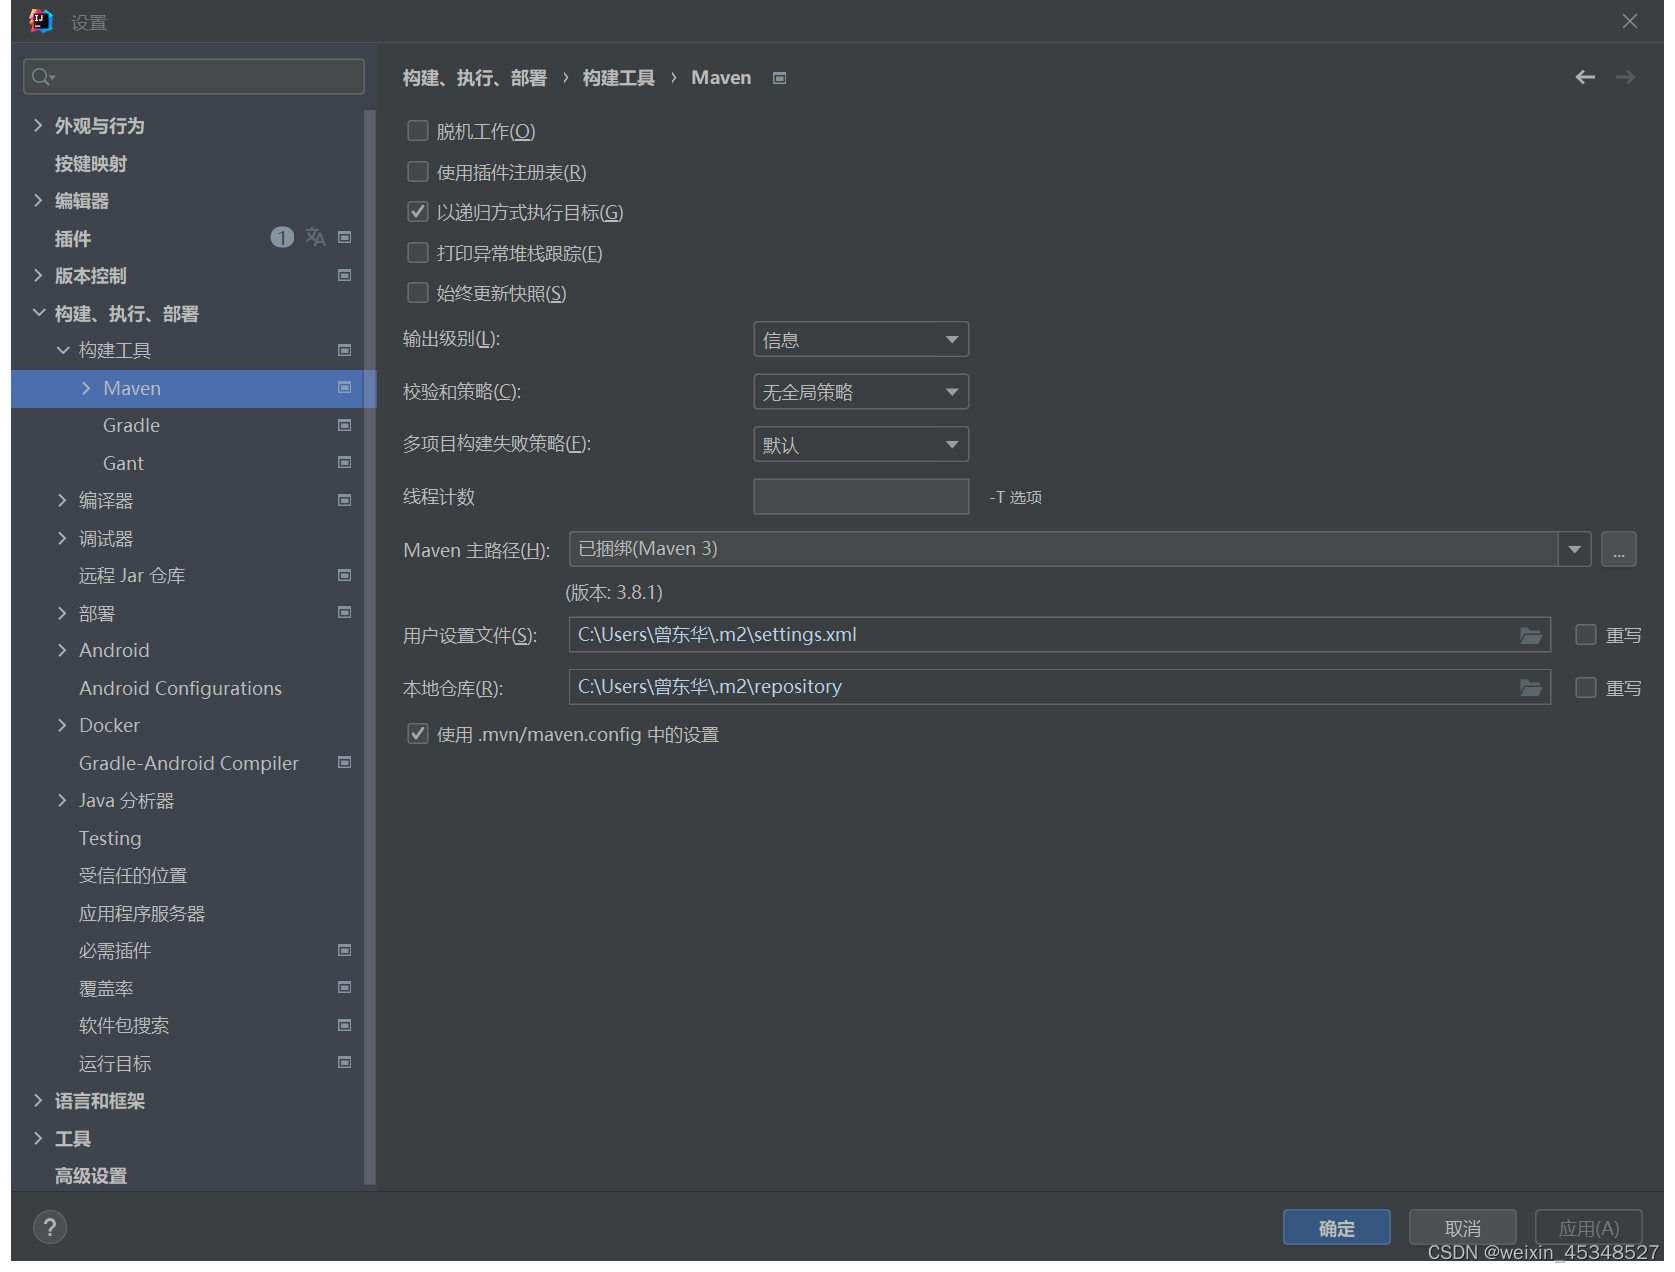Click the search magnifier icon
Image resolution: width=1675 pixels, height=1272 pixels.
coord(42,77)
